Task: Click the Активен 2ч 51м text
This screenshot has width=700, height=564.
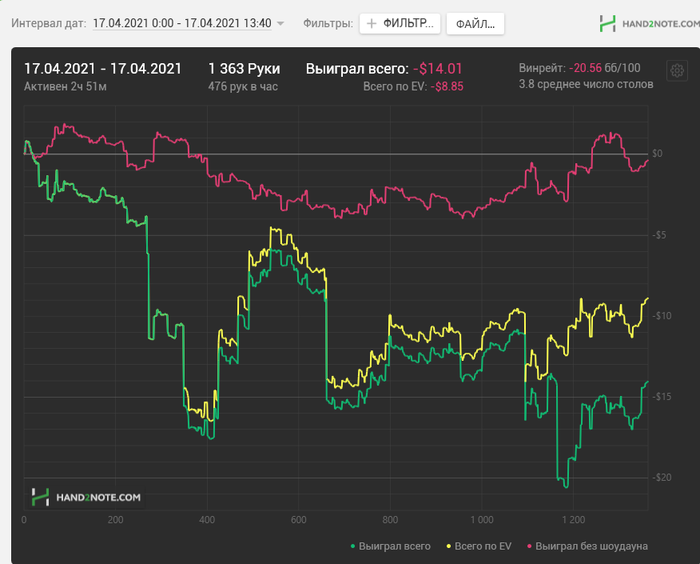Action: [x=65, y=86]
